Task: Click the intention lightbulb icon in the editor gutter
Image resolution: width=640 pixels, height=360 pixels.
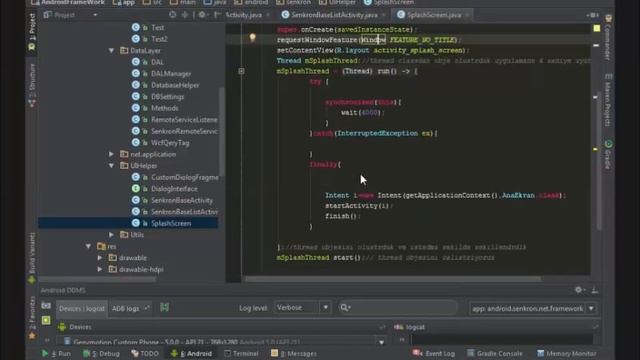Action: coord(253,38)
